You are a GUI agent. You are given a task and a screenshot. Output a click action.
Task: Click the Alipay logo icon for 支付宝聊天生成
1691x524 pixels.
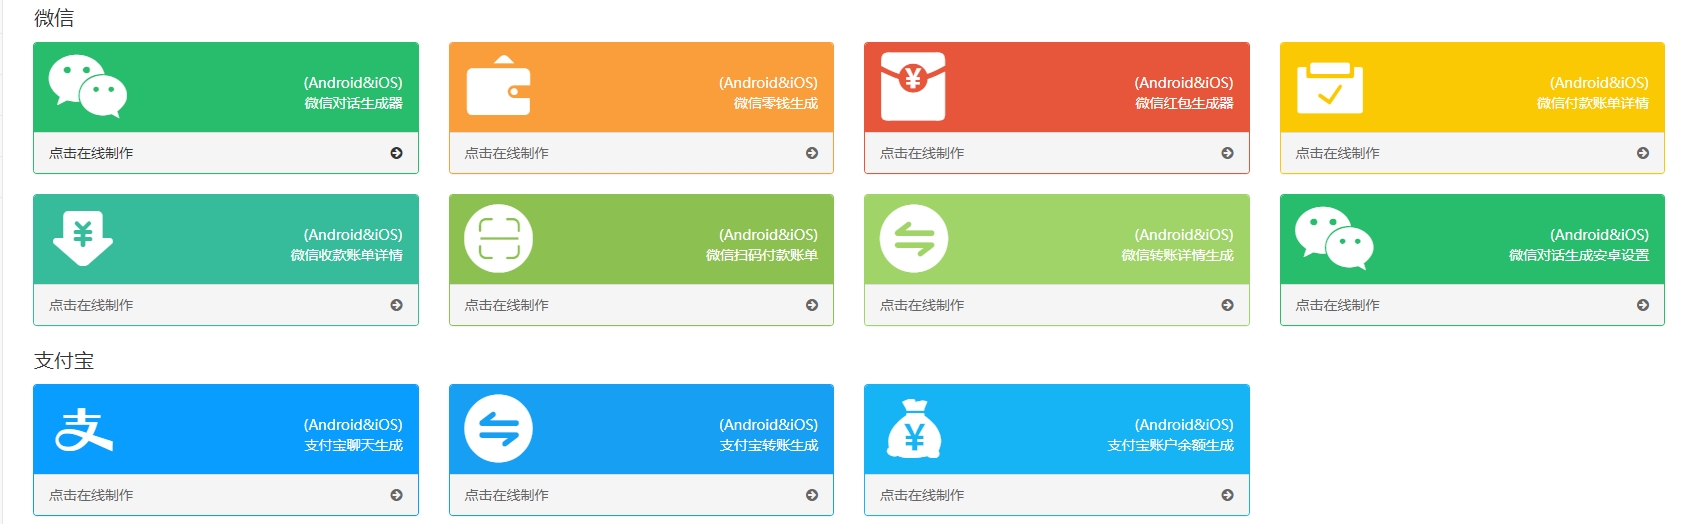(84, 430)
